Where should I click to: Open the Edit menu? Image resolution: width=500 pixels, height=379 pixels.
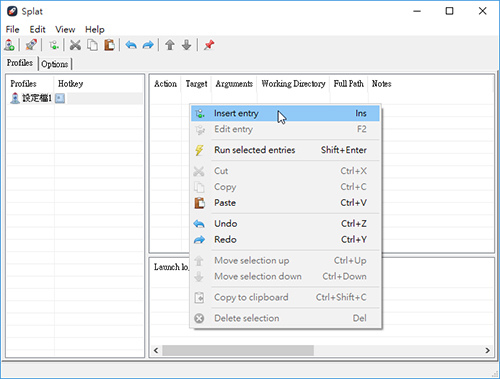[x=37, y=29]
